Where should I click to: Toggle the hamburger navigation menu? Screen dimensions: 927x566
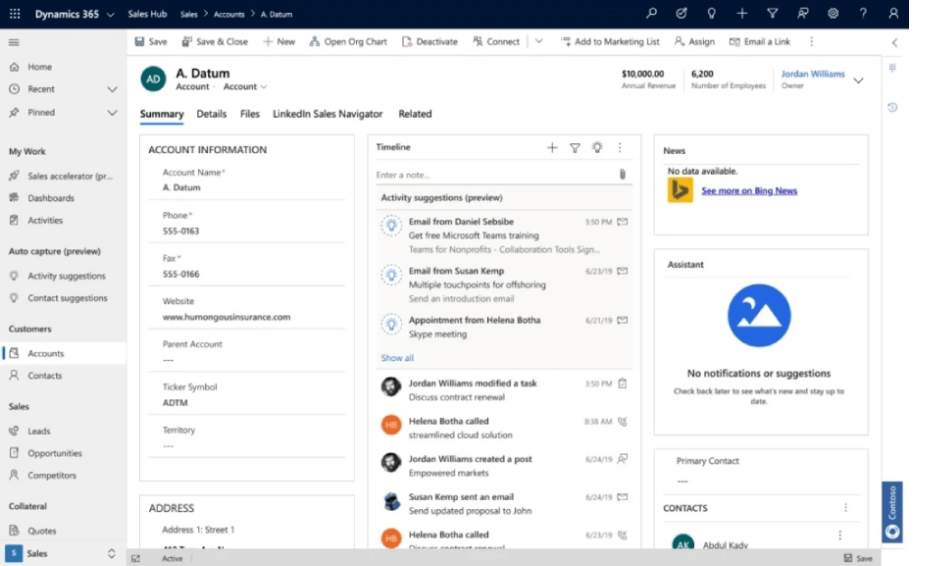pyautogui.click(x=14, y=42)
